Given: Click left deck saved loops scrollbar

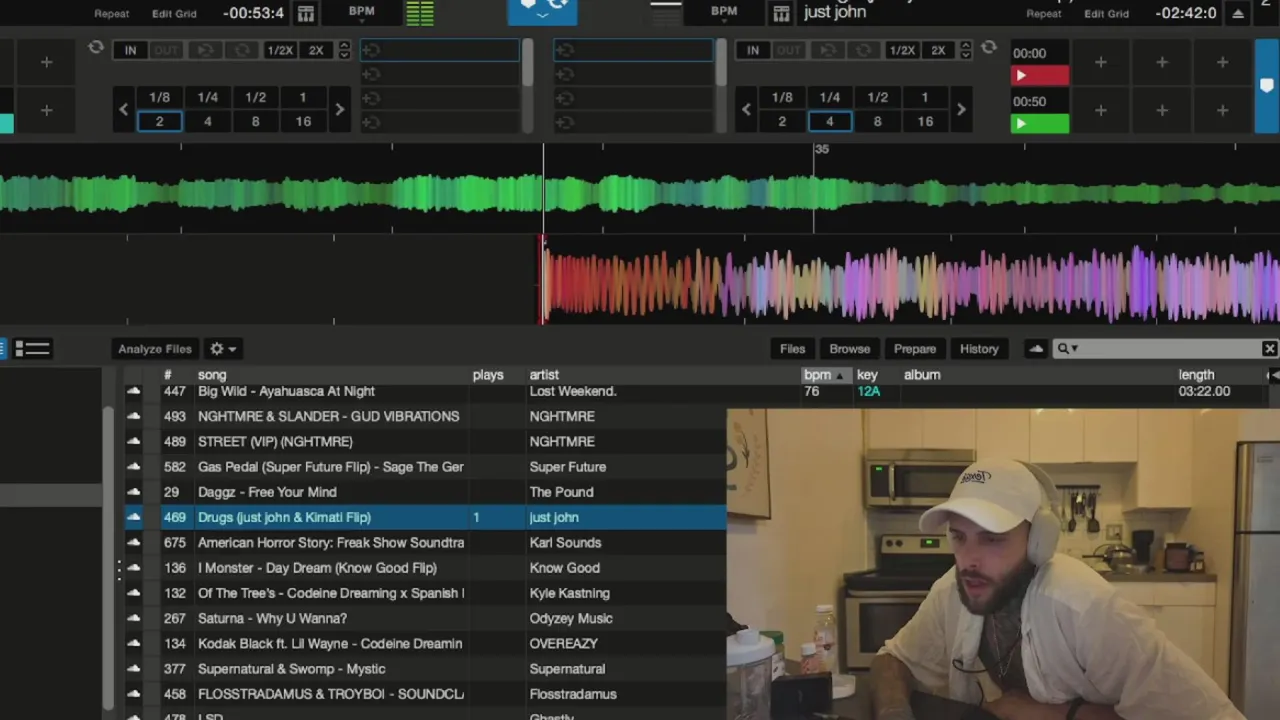Looking at the screenshot, I should pos(526,62).
